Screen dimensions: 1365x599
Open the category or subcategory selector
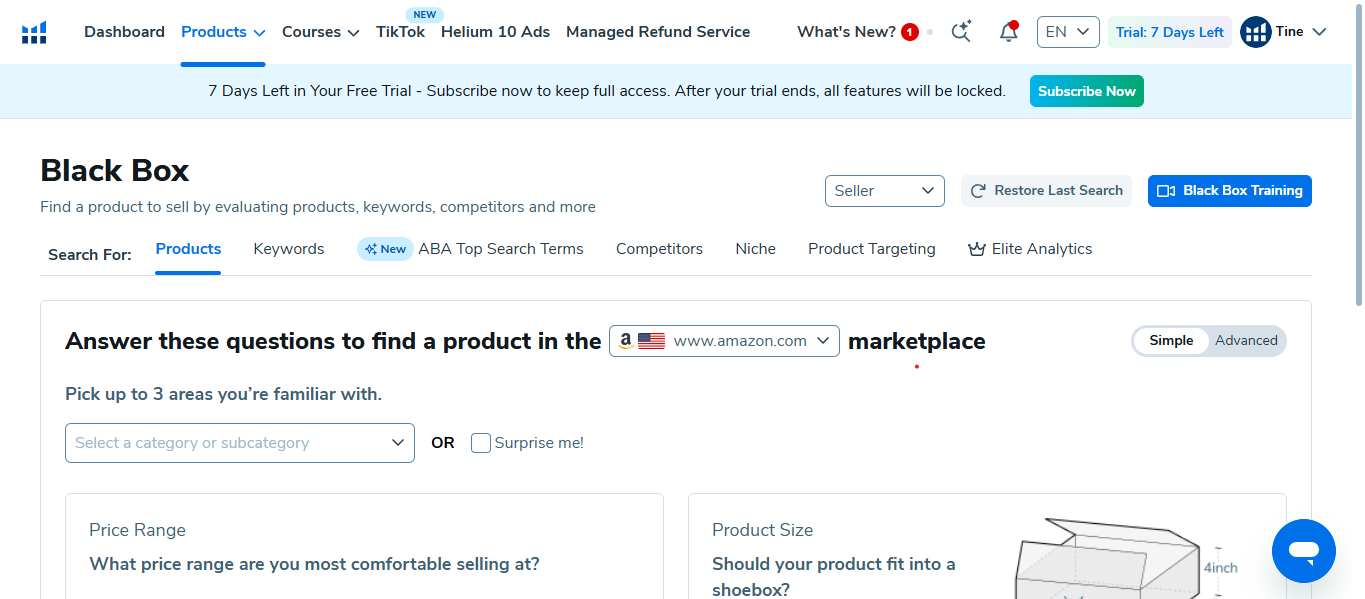coord(240,443)
